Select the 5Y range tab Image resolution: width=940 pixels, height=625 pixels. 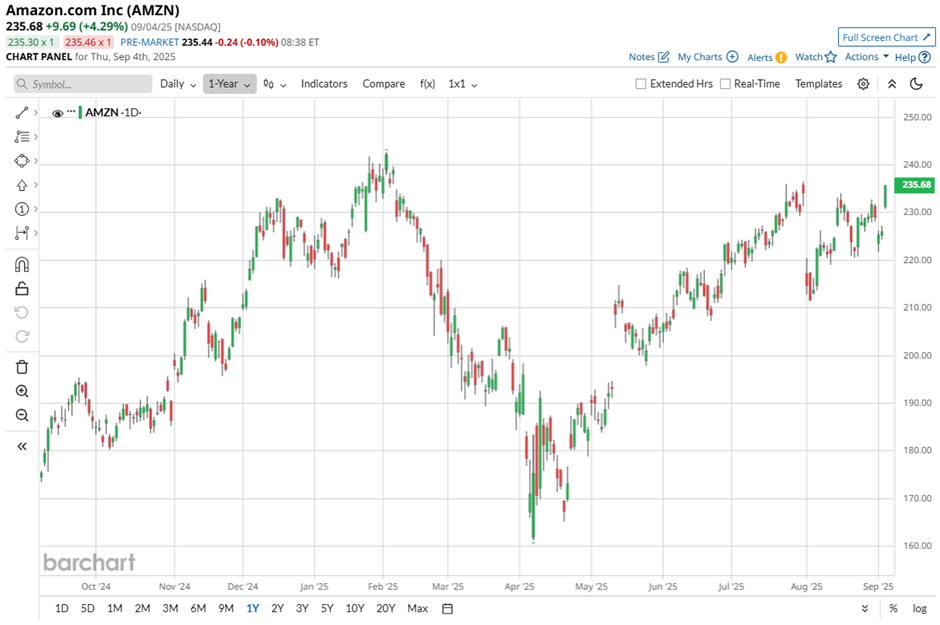pyautogui.click(x=327, y=609)
